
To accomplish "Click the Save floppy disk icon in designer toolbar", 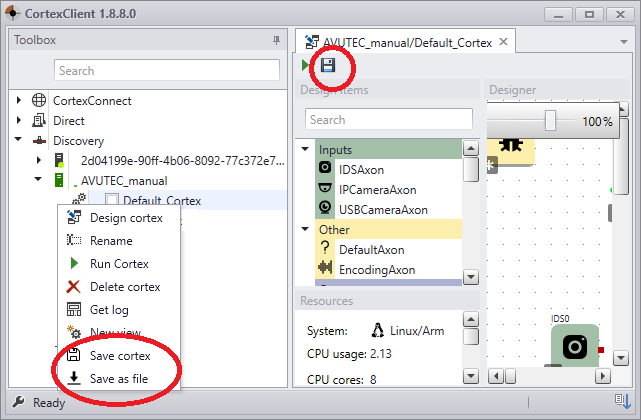I will point(328,65).
